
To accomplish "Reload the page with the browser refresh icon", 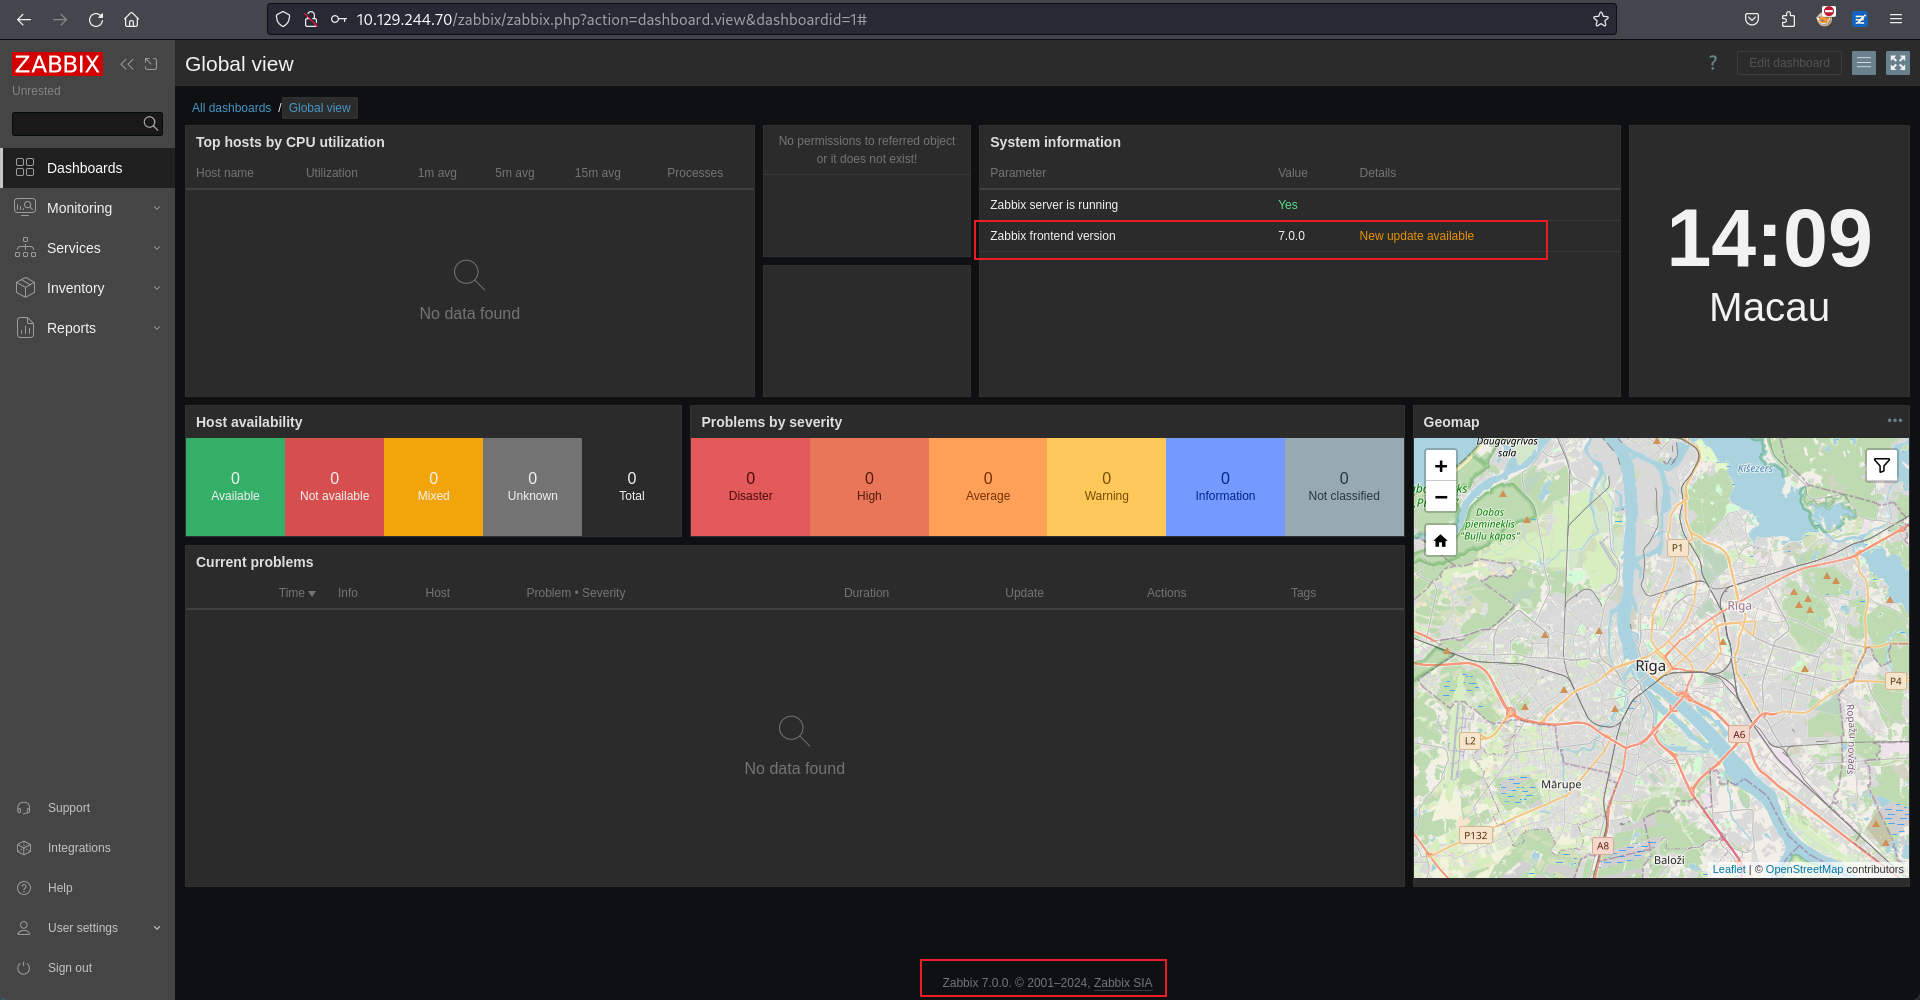I will coord(96,19).
